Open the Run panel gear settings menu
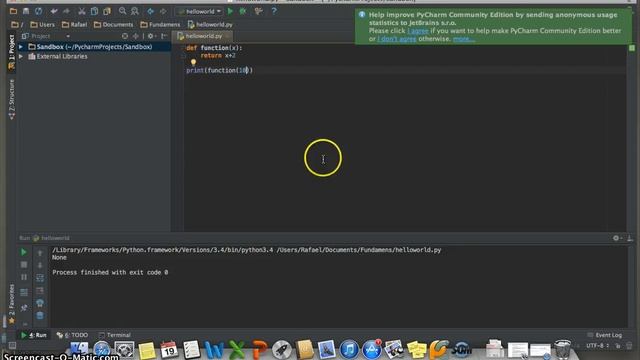This screenshot has height=360, width=640. (x=617, y=238)
